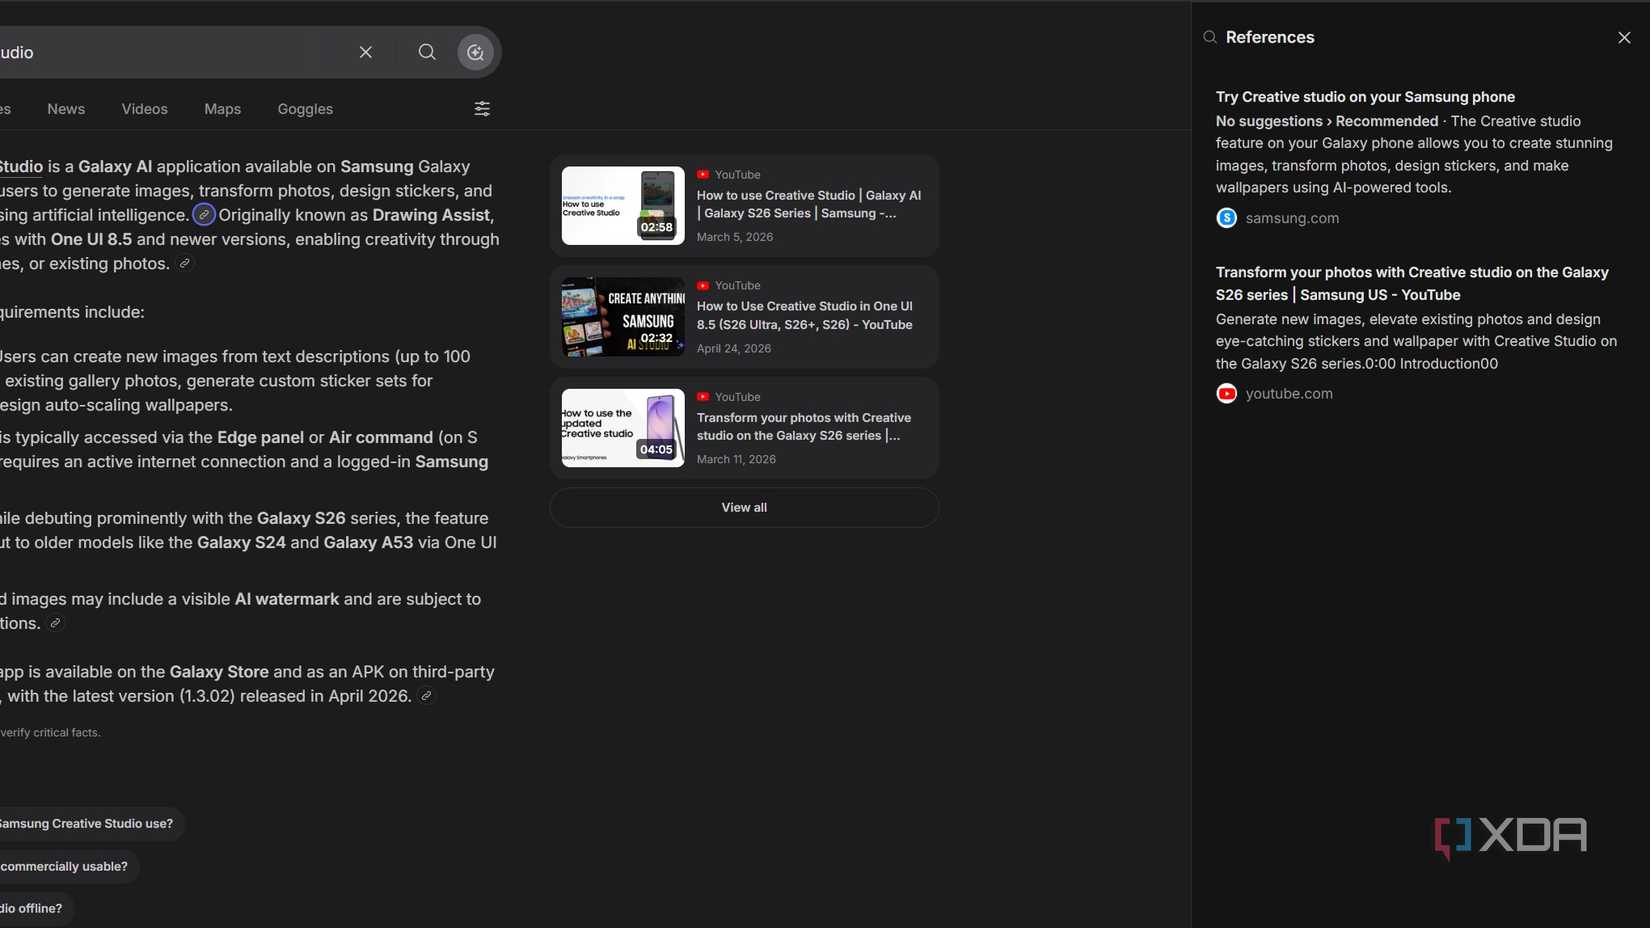
Task: Click the youtube.com favicon in References
Action: (x=1226, y=394)
